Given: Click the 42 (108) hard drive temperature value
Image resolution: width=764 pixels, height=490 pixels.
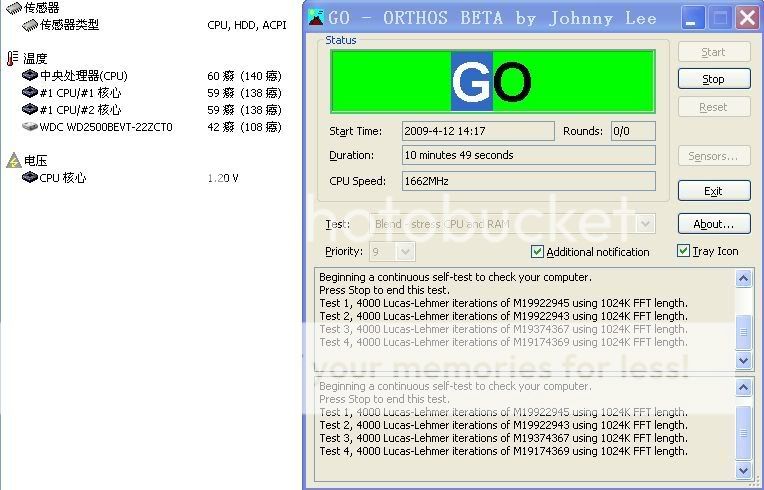Looking at the screenshot, I should pyautogui.click(x=245, y=127).
